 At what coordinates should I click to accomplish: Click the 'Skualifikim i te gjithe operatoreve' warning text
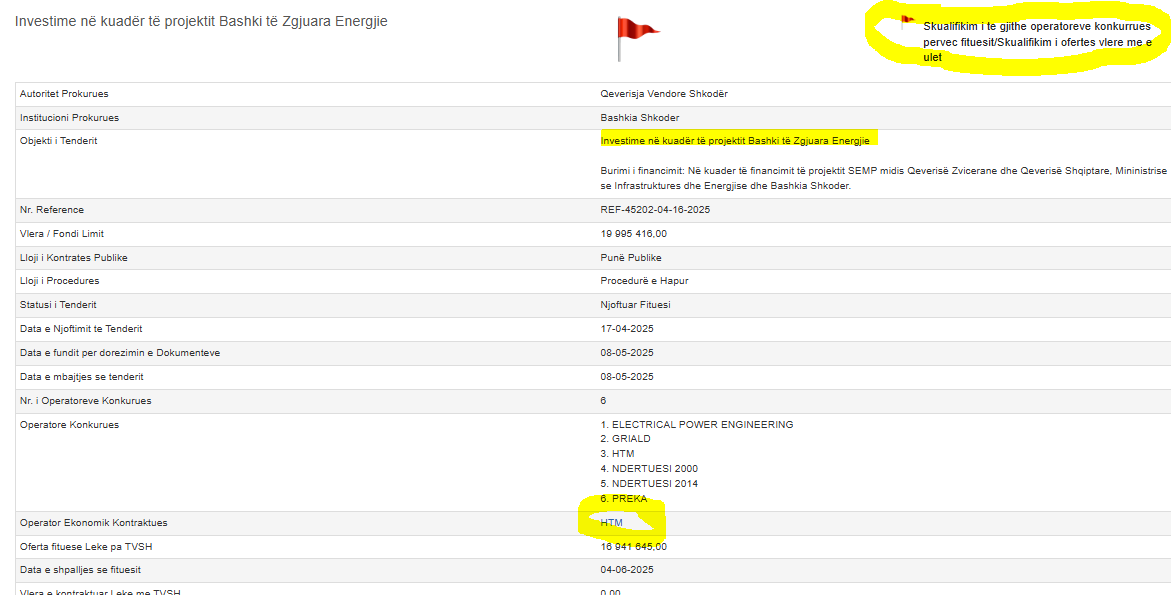(1036, 42)
